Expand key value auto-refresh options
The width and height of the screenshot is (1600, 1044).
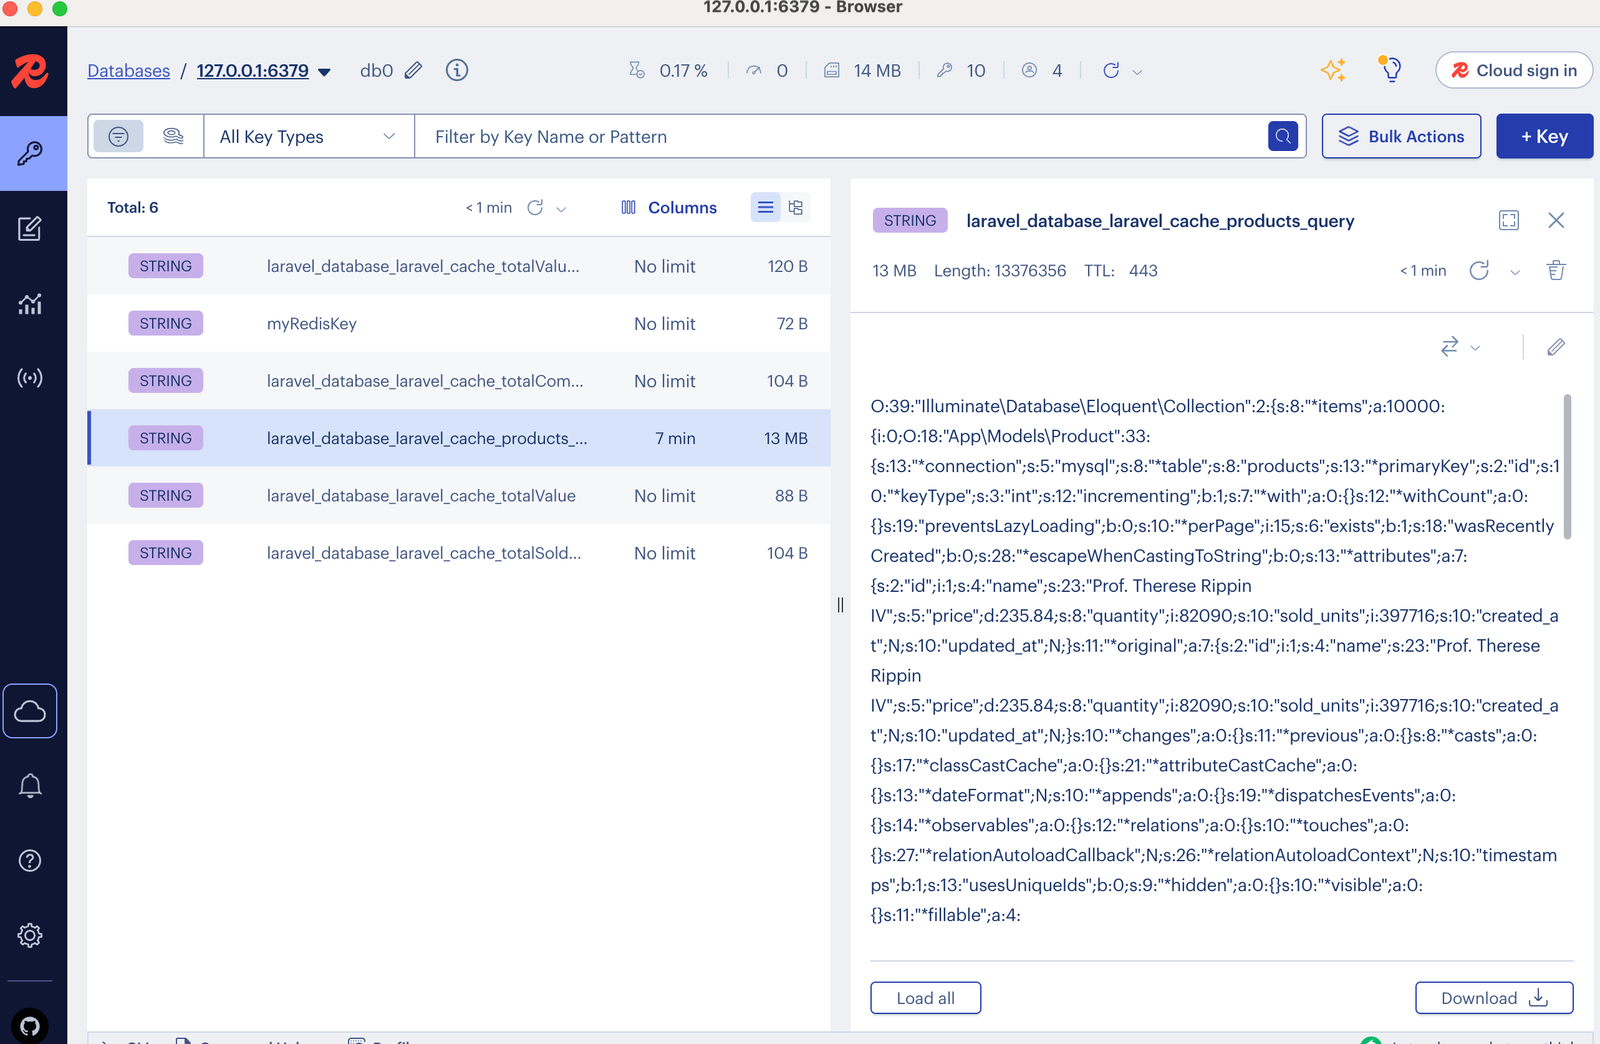coord(1515,272)
